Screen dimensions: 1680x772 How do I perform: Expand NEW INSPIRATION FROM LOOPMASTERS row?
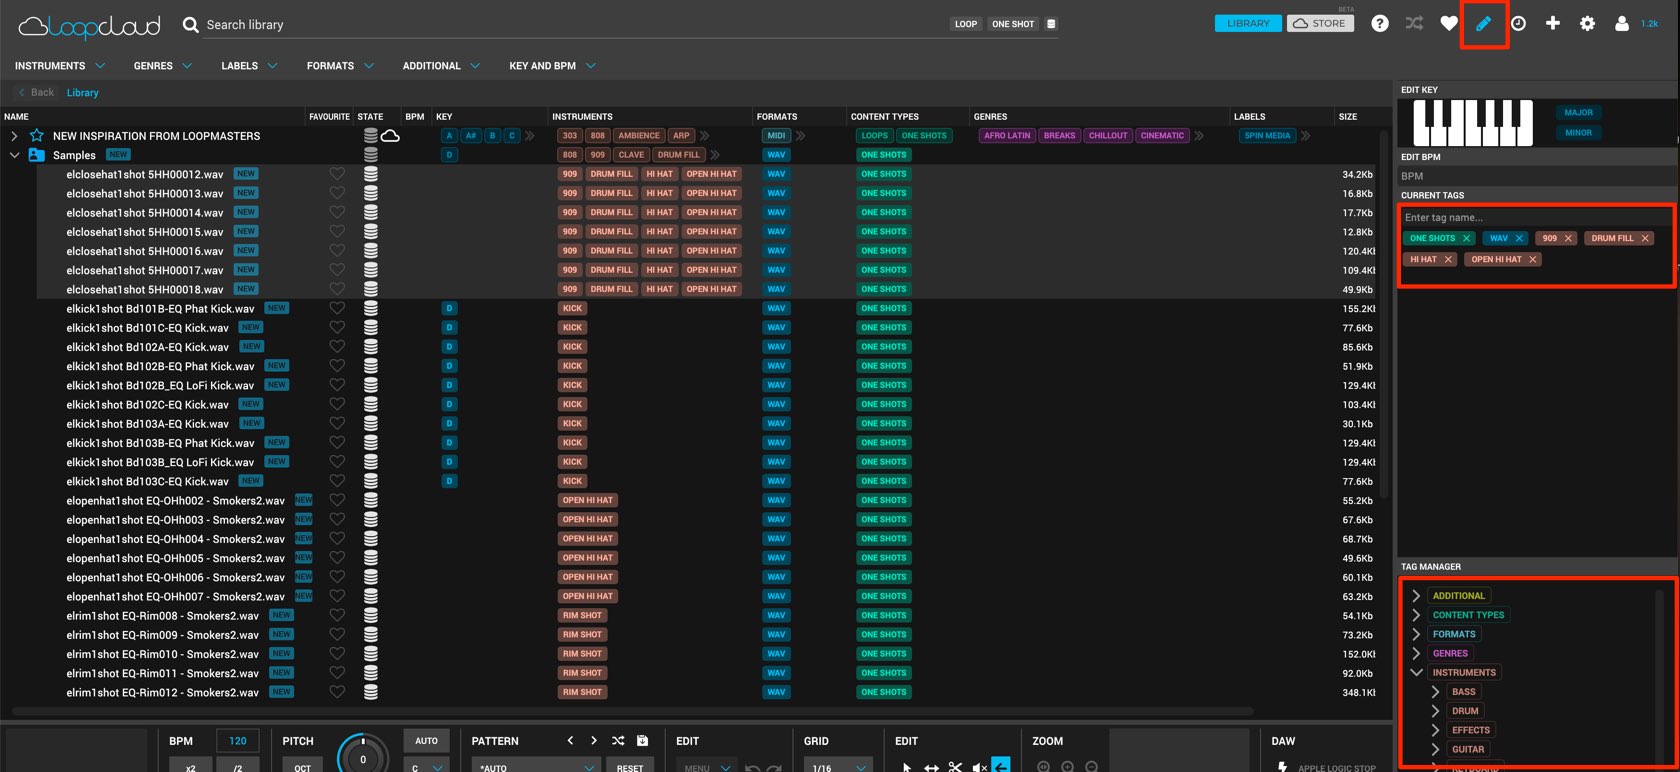tap(14, 135)
